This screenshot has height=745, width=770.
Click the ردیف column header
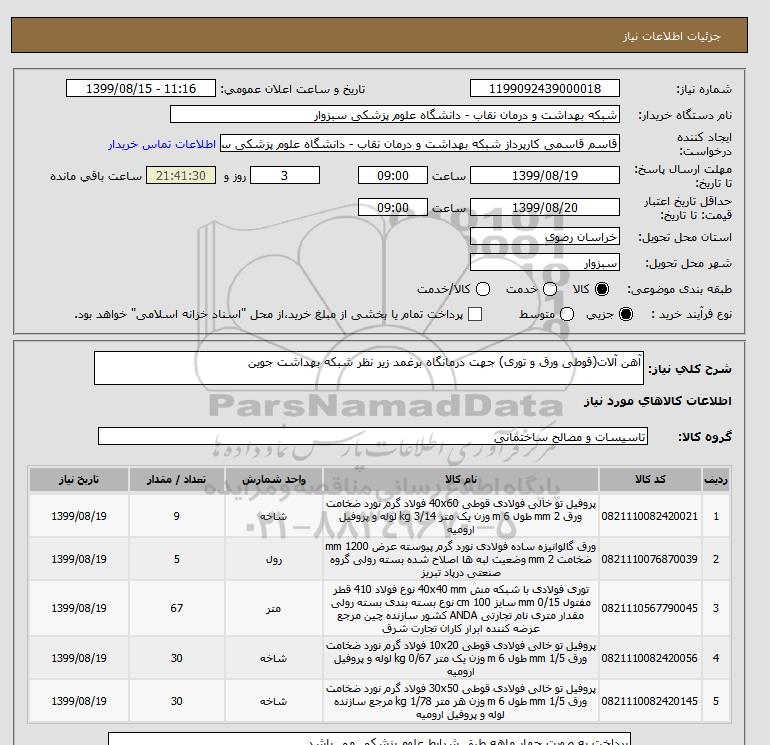(716, 479)
